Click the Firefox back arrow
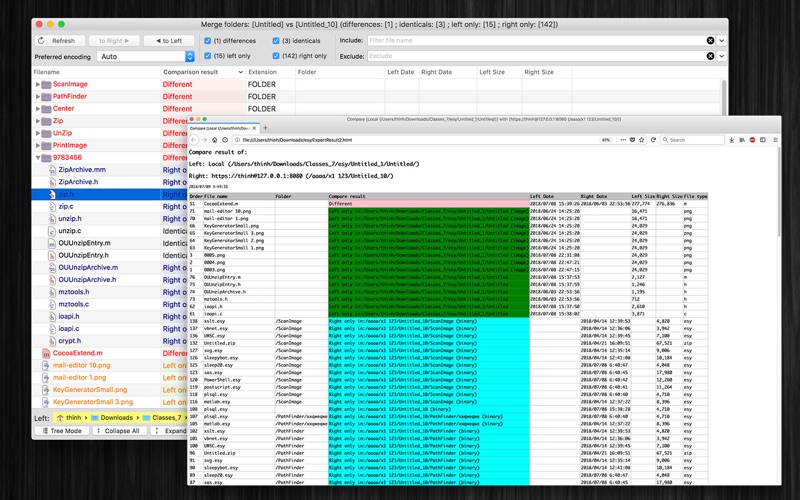The image size is (800, 500). coord(194,140)
